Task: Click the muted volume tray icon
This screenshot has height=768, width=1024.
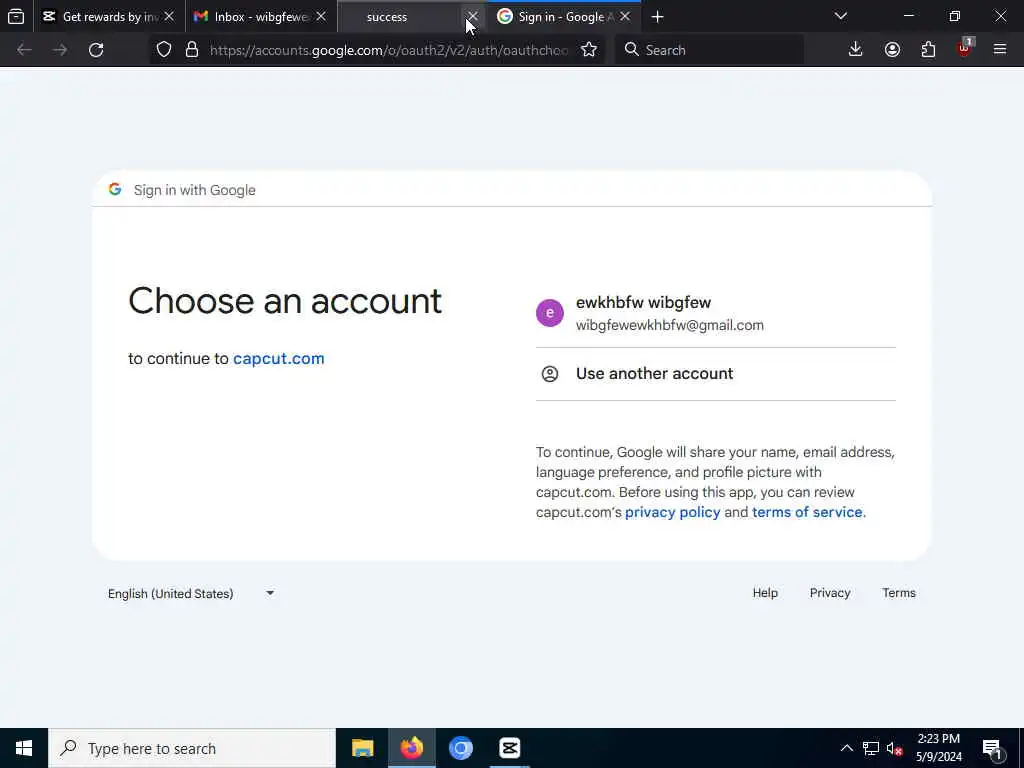Action: (894, 748)
